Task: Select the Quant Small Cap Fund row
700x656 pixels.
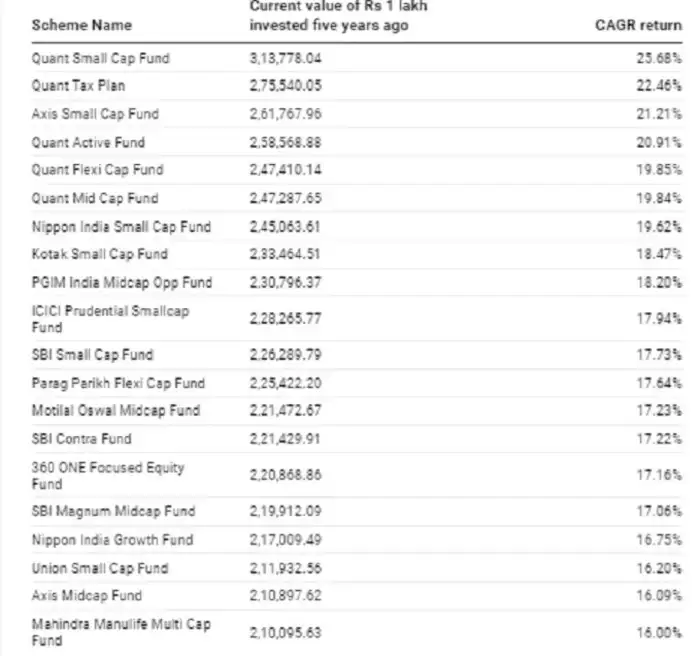Action: (x=357, y=58)
